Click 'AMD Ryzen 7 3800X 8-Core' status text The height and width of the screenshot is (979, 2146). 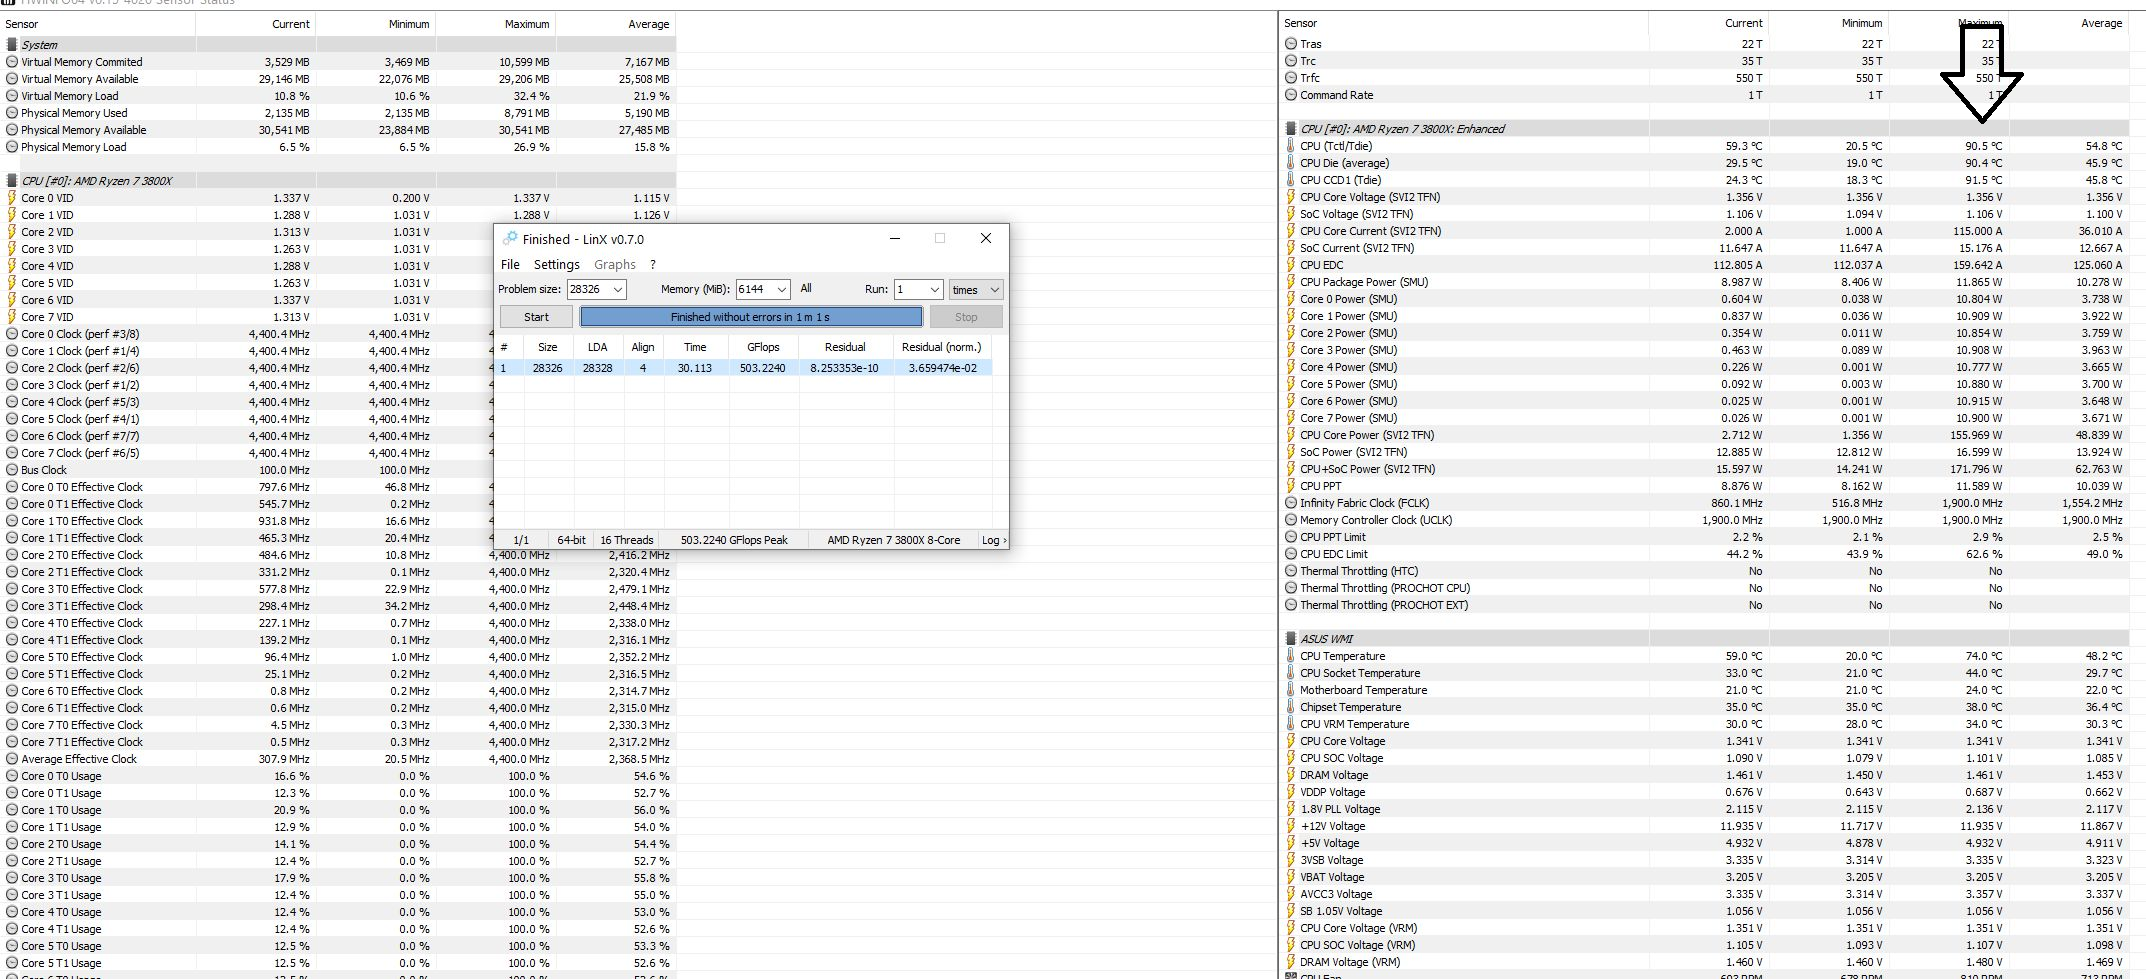pyautogui.click(x=894, y=540)
